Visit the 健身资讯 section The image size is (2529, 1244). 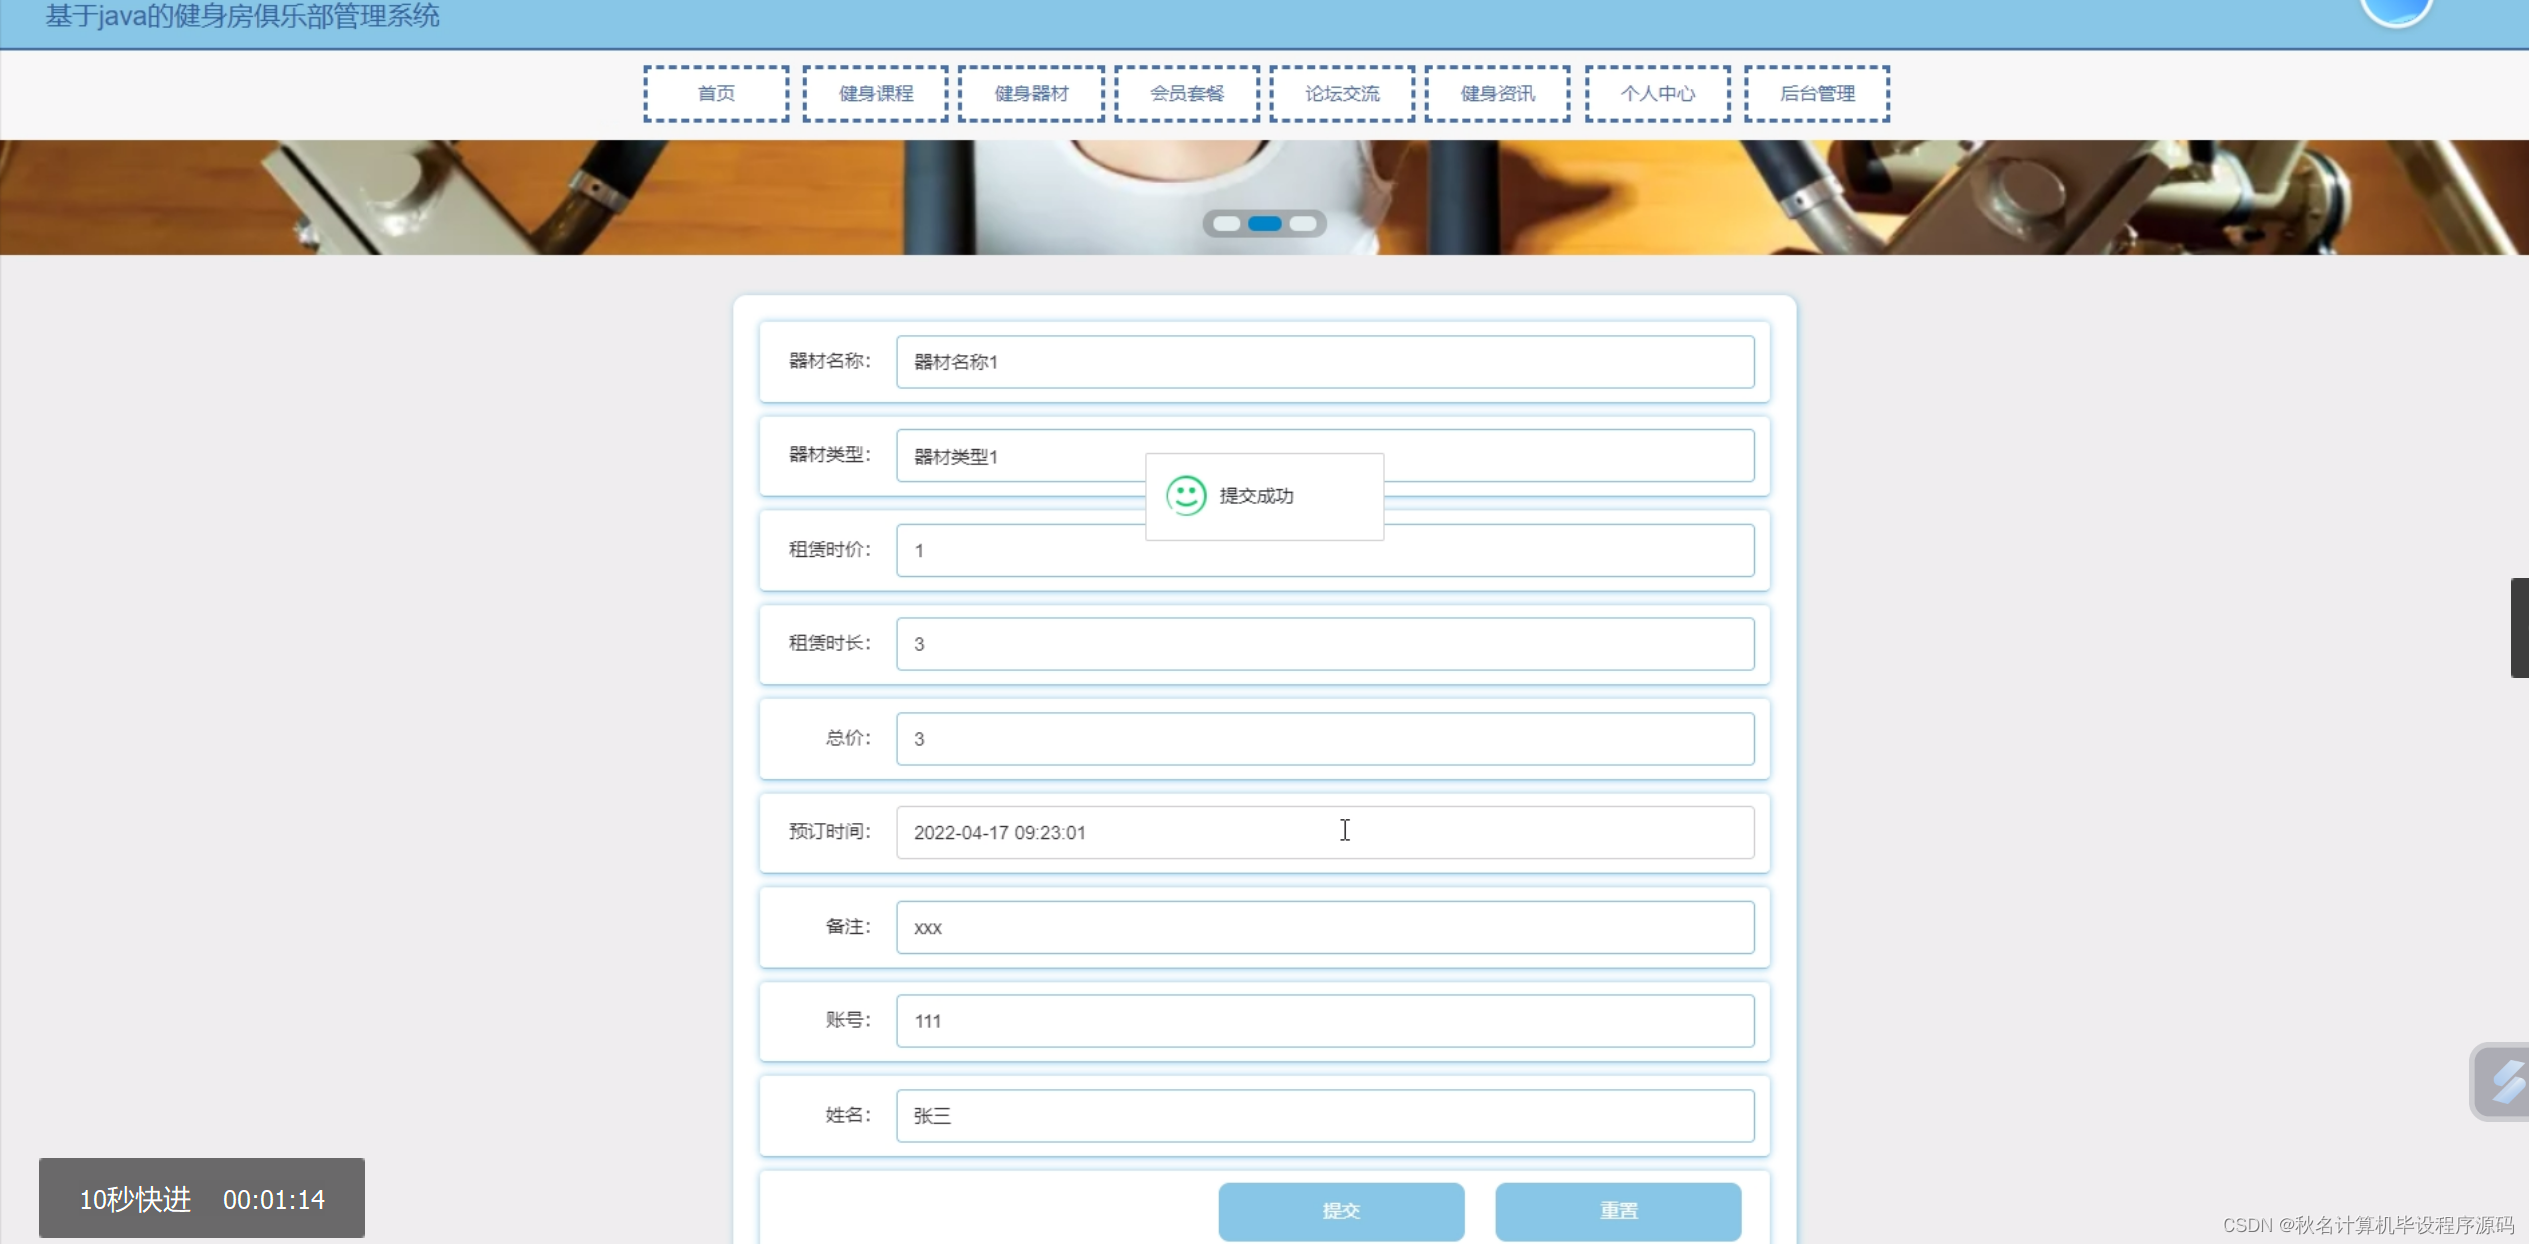pos(1497,94)
